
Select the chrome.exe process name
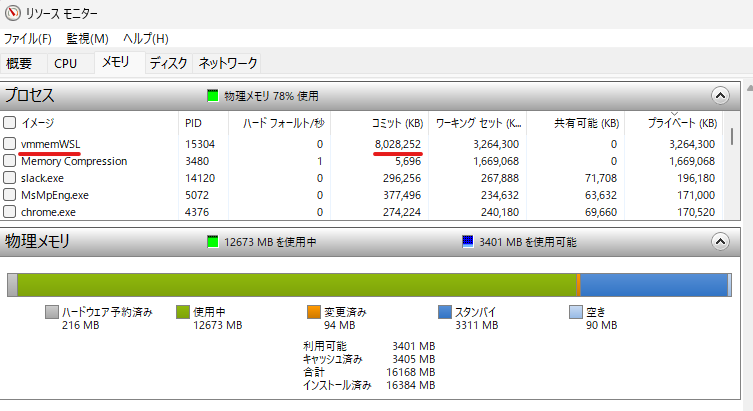pos(48,212)
